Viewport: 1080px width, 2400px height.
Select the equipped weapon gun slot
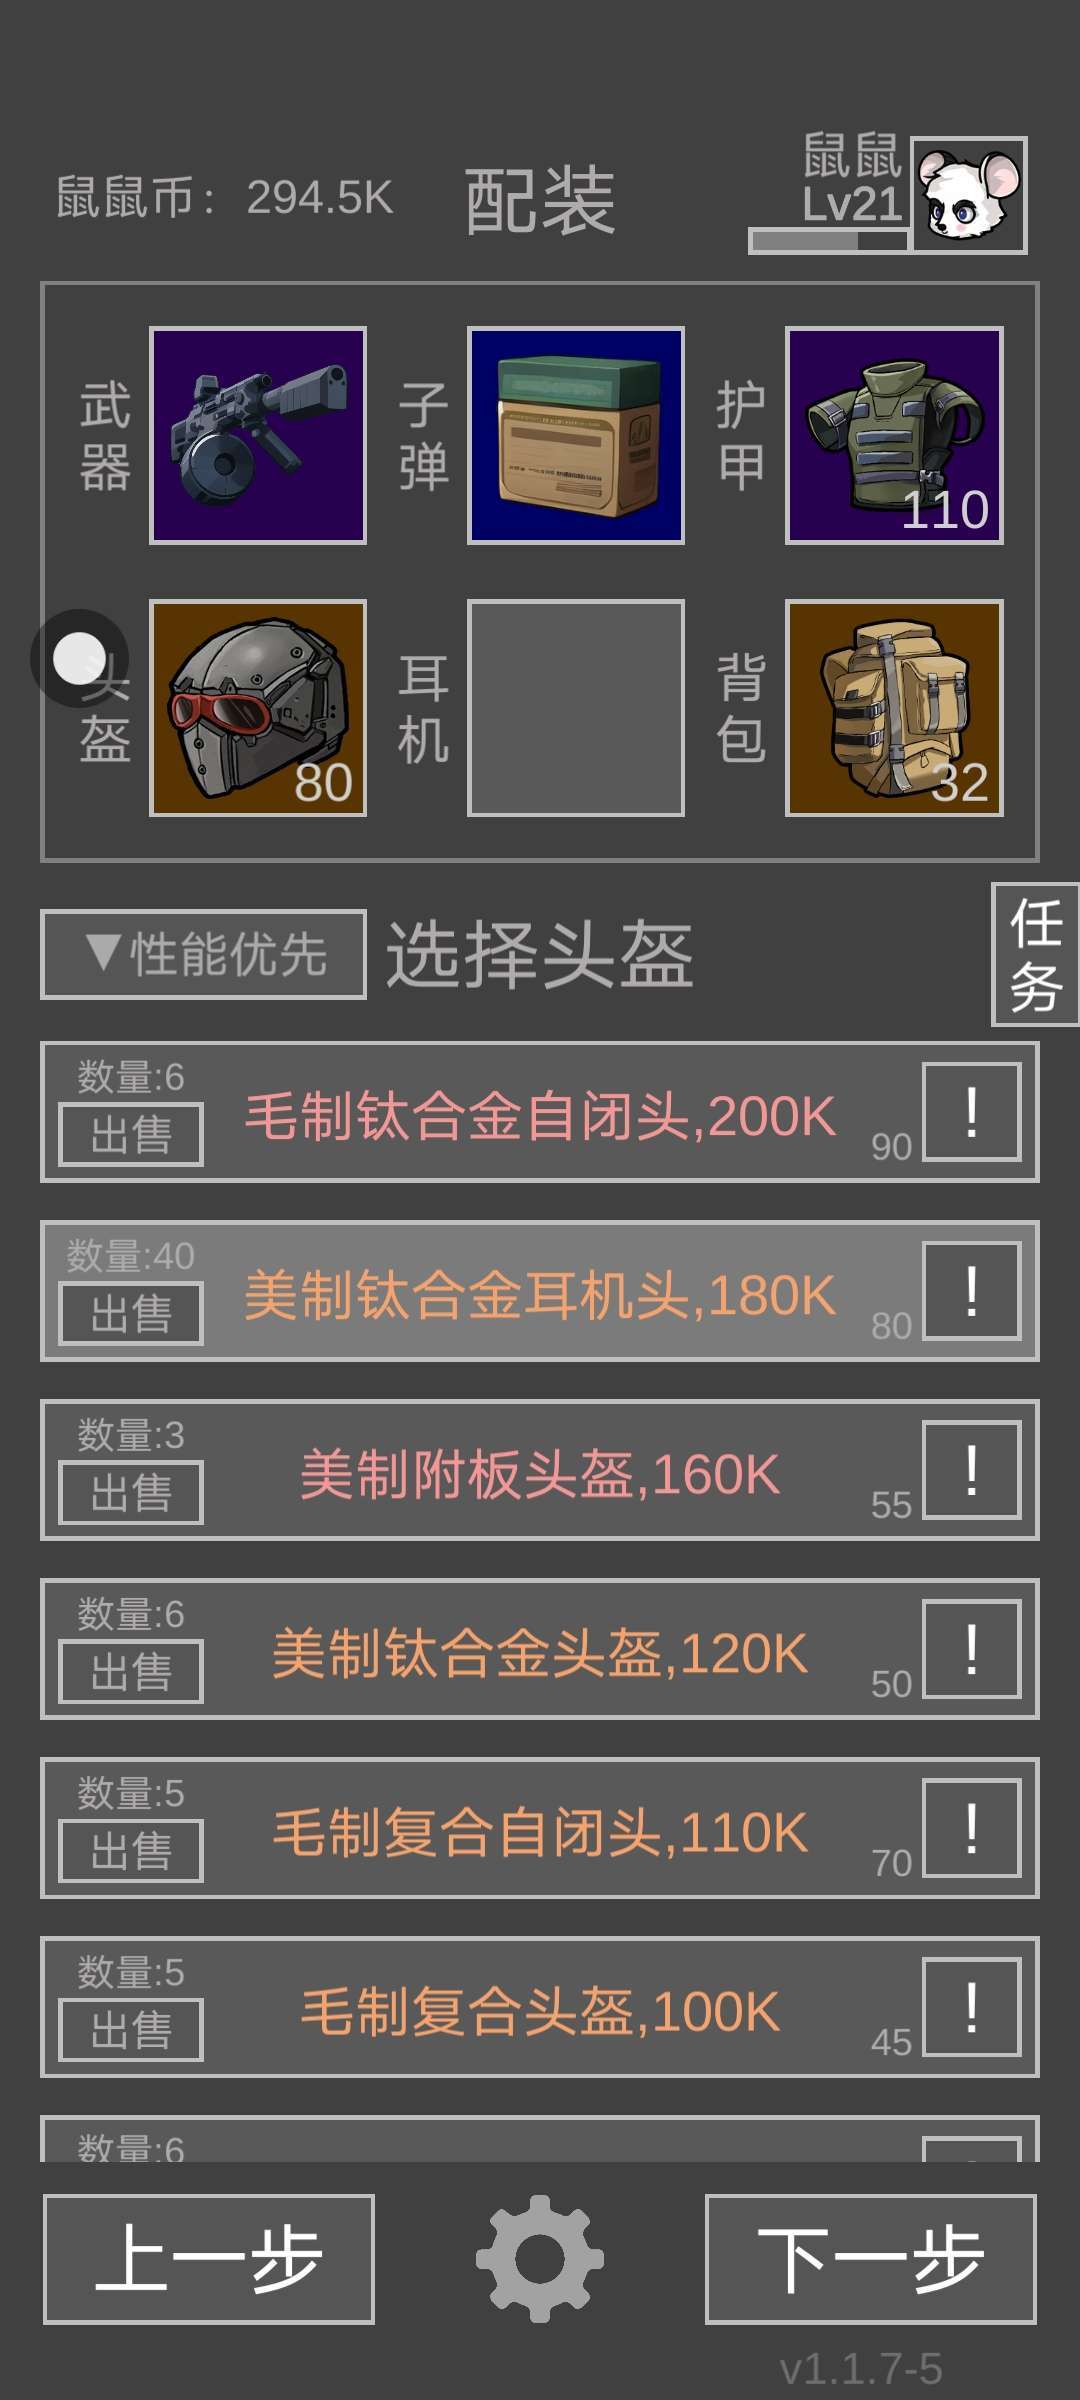(x=258, y=436)
